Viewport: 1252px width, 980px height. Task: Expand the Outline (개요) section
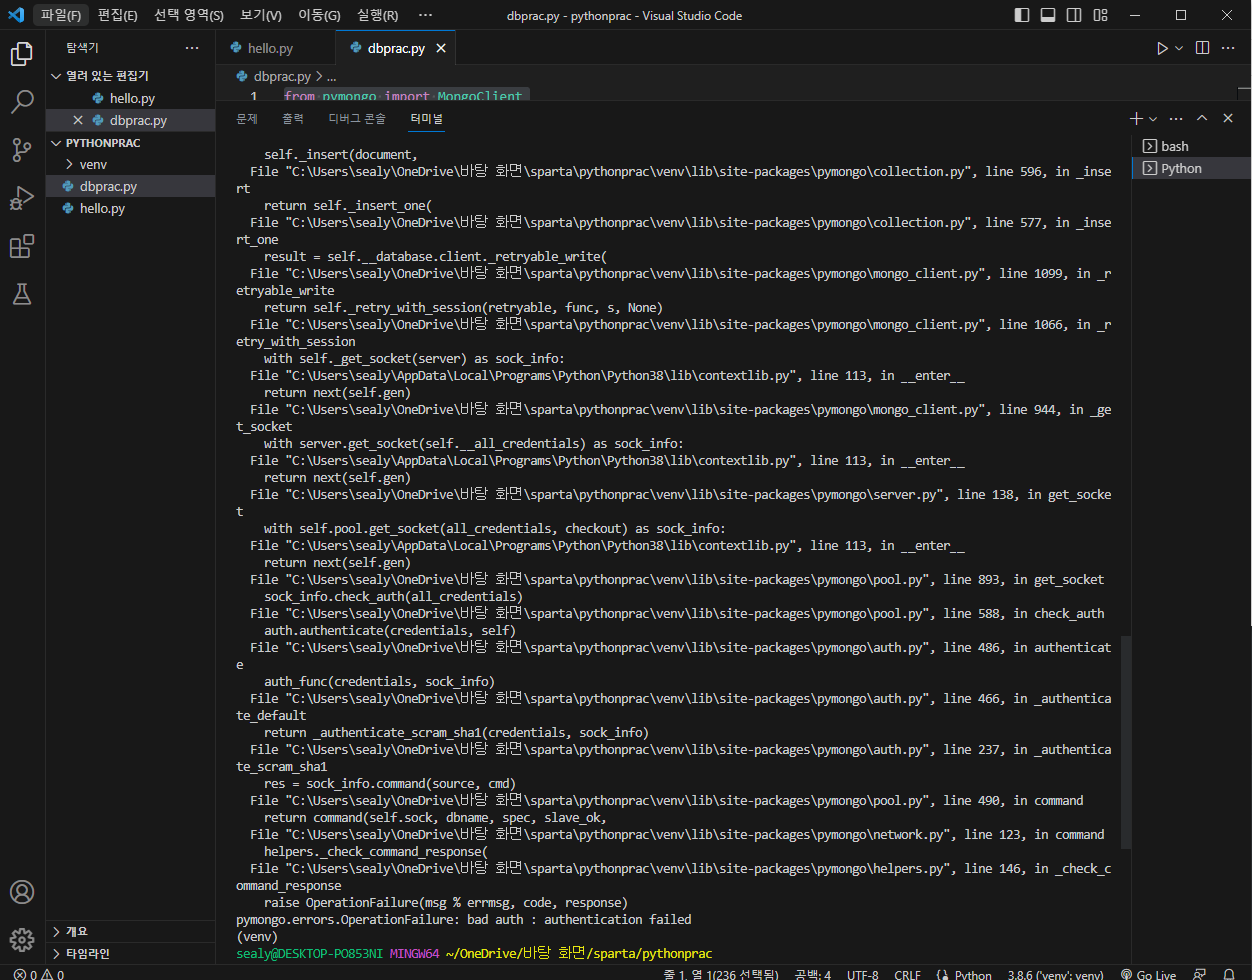click(x=130, y=931)
